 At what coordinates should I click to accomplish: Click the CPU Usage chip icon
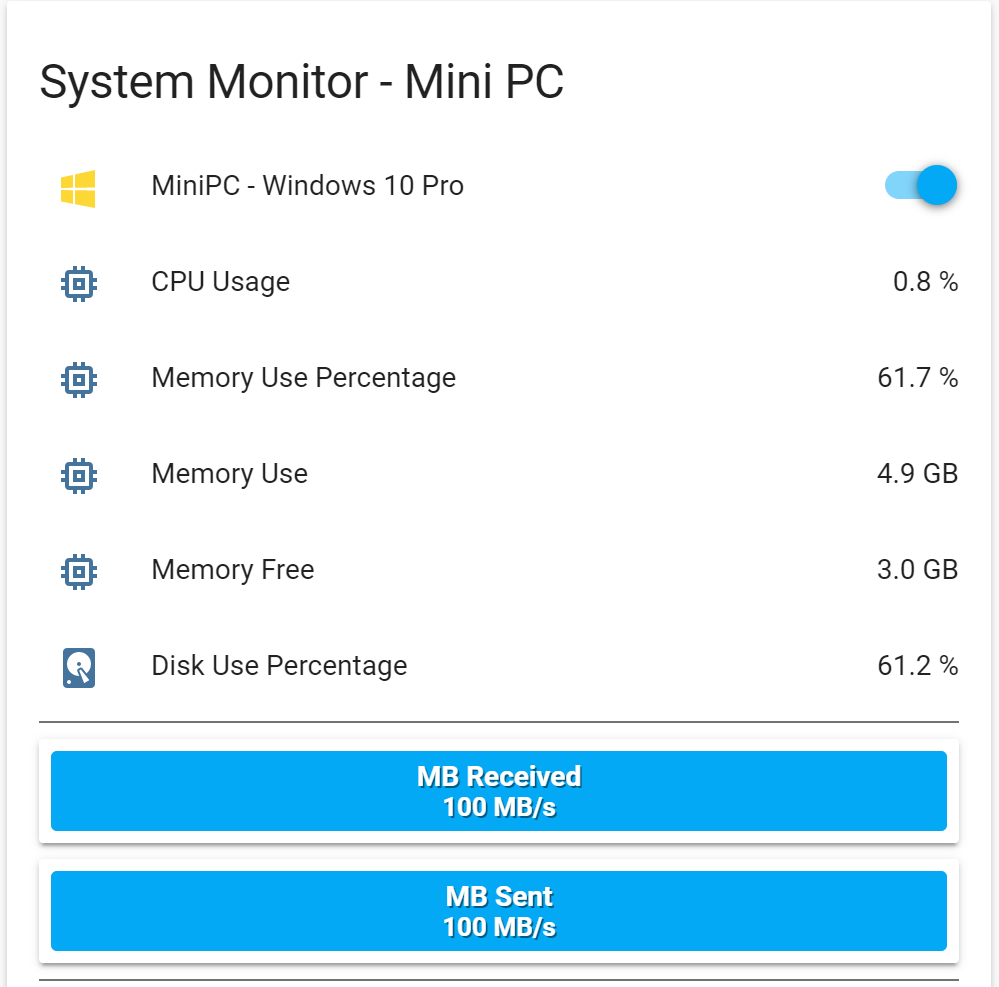78,283
